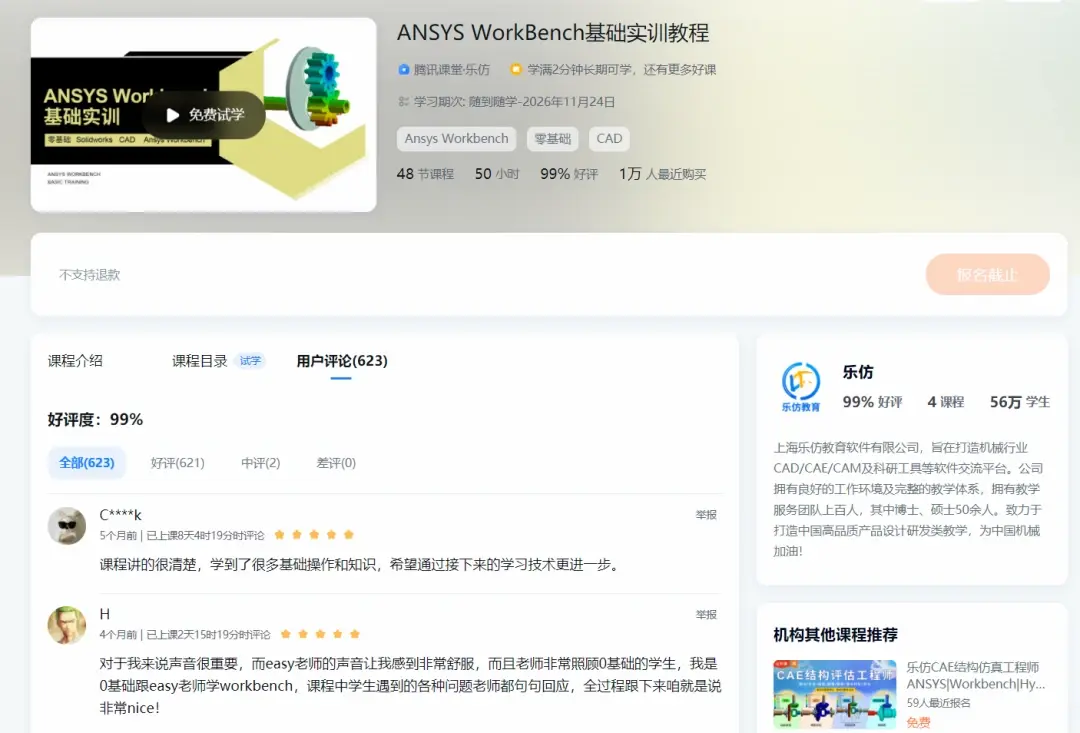1080x733 pixels.
Task: Click the 好评度: 99% heading
Action: point(95,420)
